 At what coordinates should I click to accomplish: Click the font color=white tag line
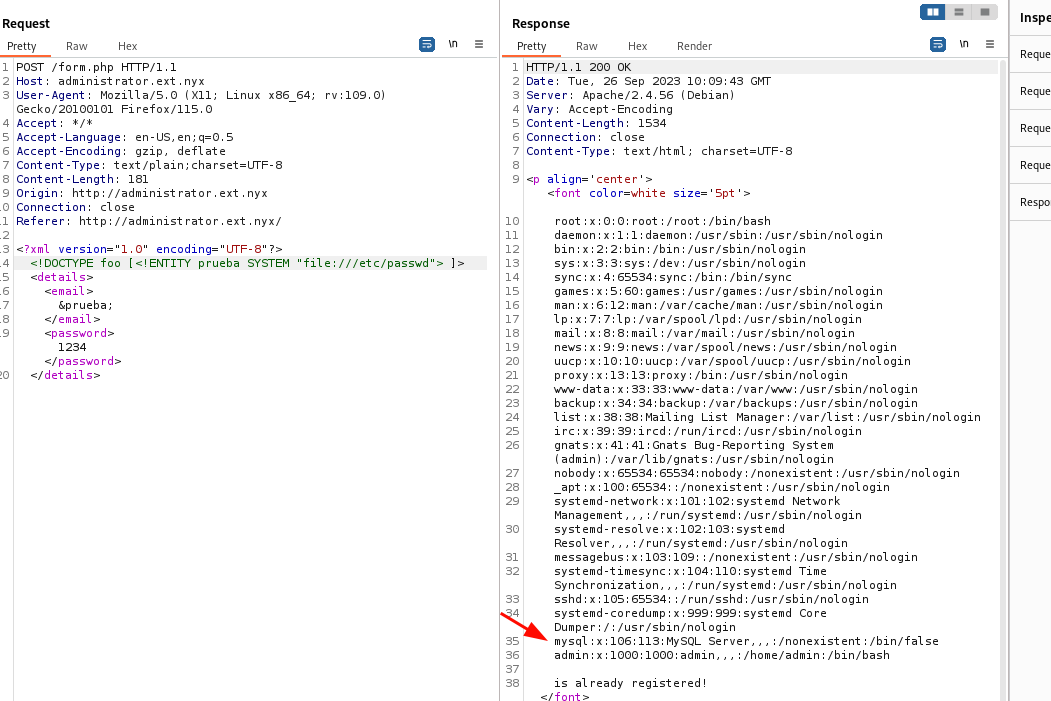coord(649,193)
